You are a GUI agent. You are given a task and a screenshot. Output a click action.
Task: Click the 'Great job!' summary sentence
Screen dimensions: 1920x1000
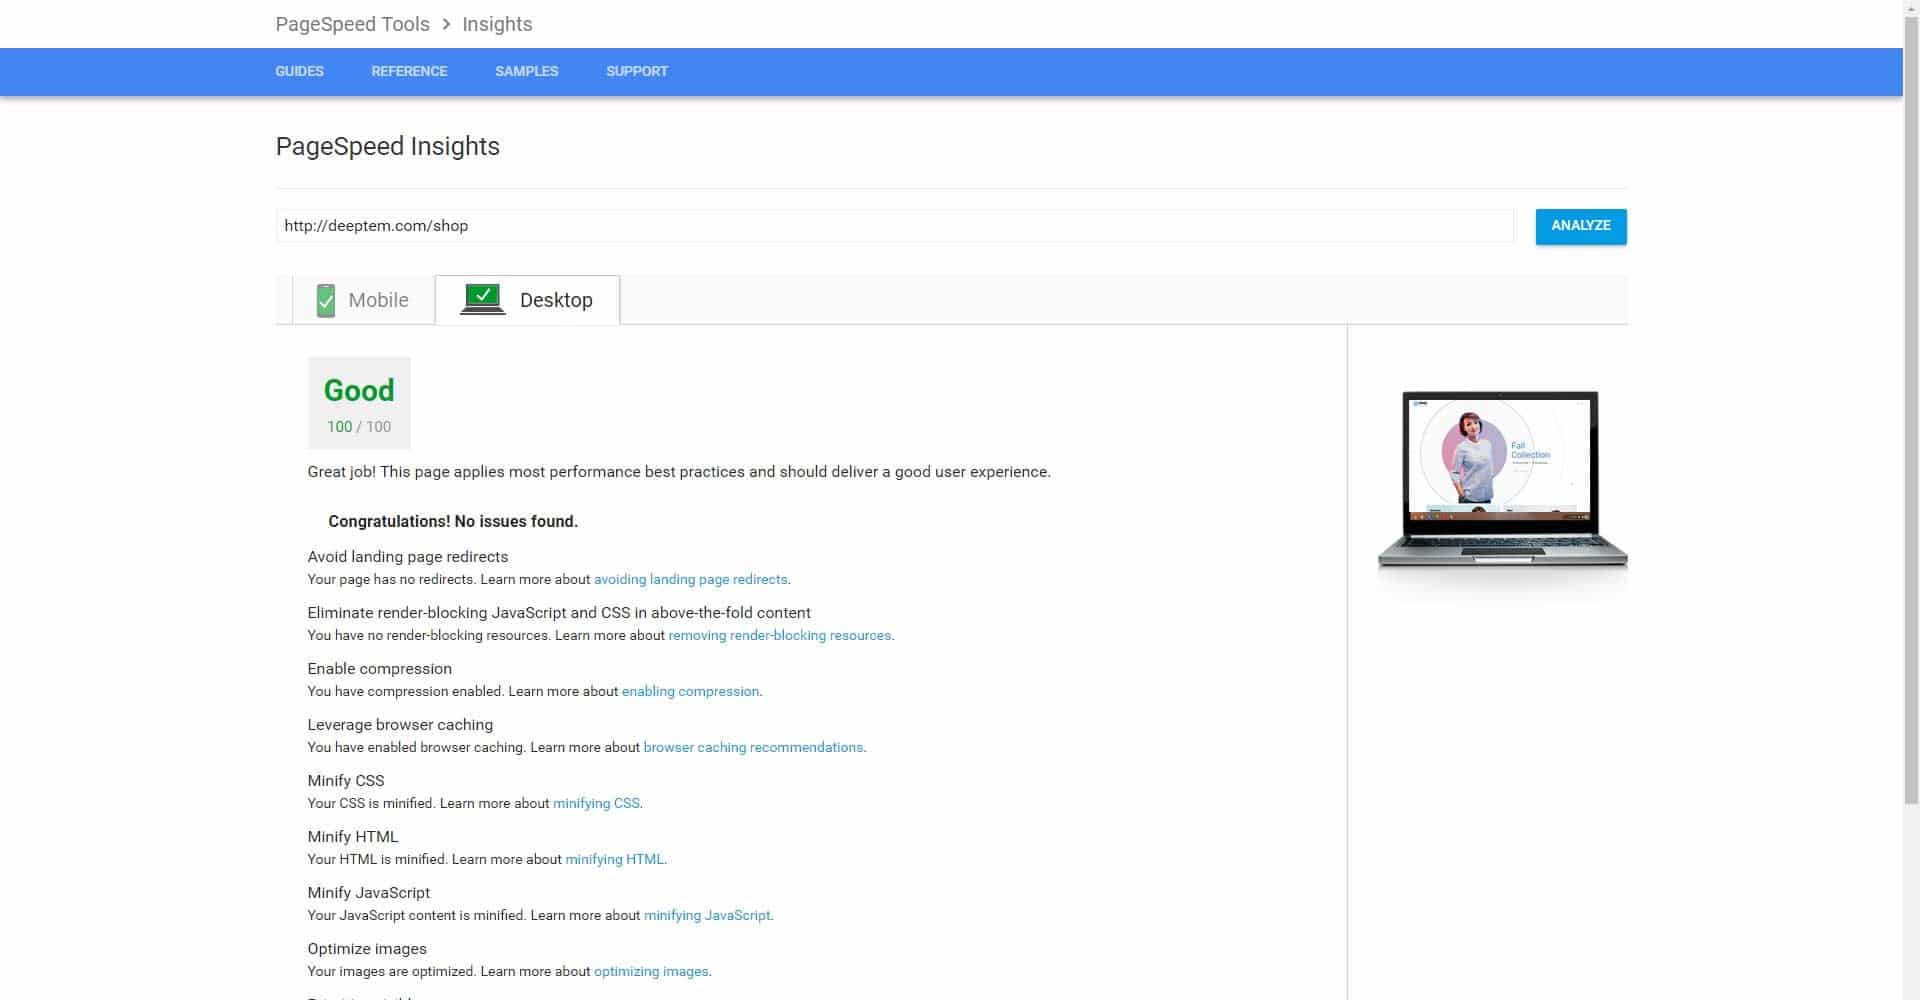pos(679,472)
